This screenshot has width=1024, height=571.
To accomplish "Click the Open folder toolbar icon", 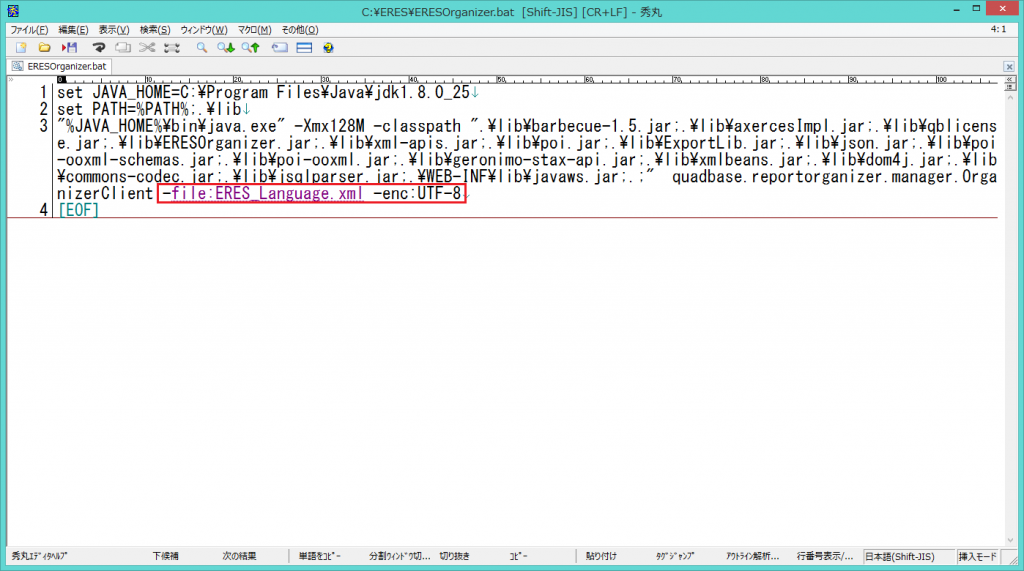I will click(x=44, y=47).
